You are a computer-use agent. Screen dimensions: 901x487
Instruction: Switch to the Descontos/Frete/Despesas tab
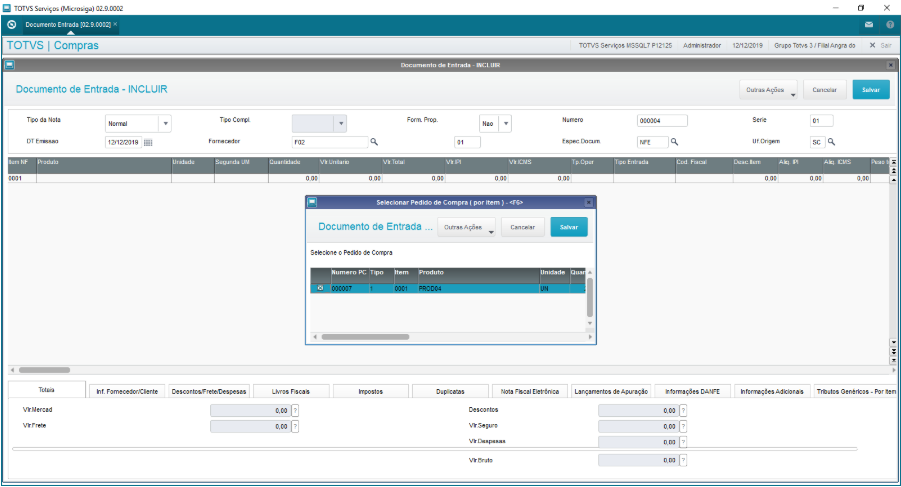pos(209,391)
